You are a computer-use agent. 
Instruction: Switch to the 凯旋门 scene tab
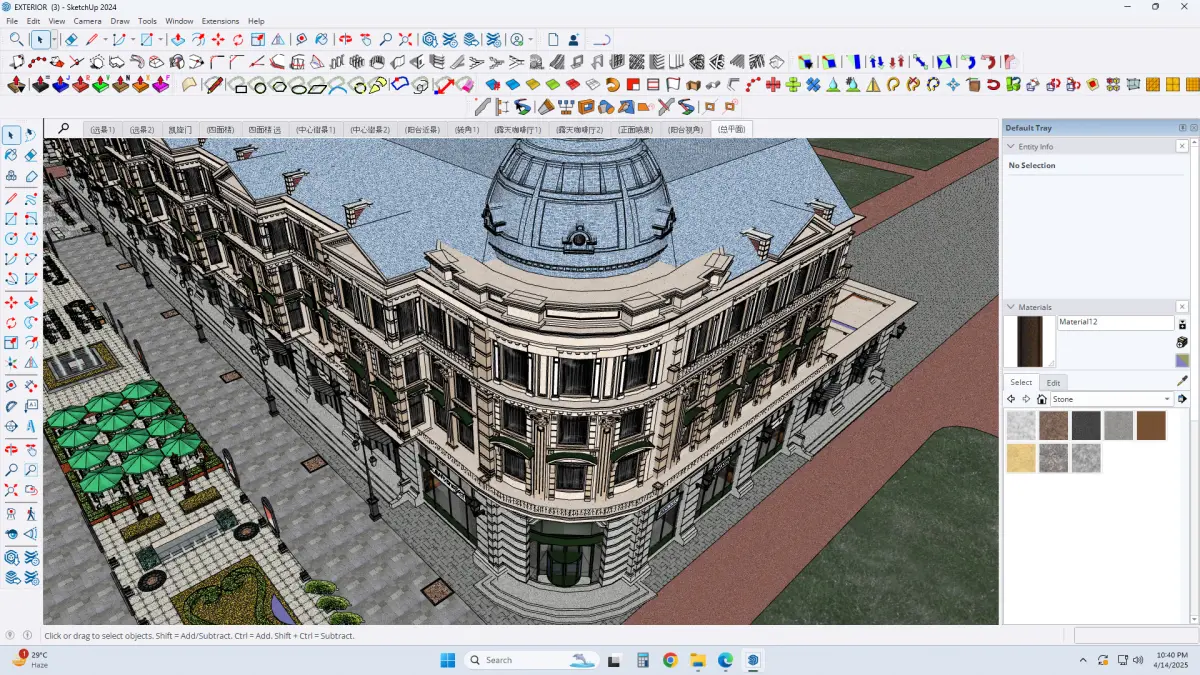click(x=180, y=129)
